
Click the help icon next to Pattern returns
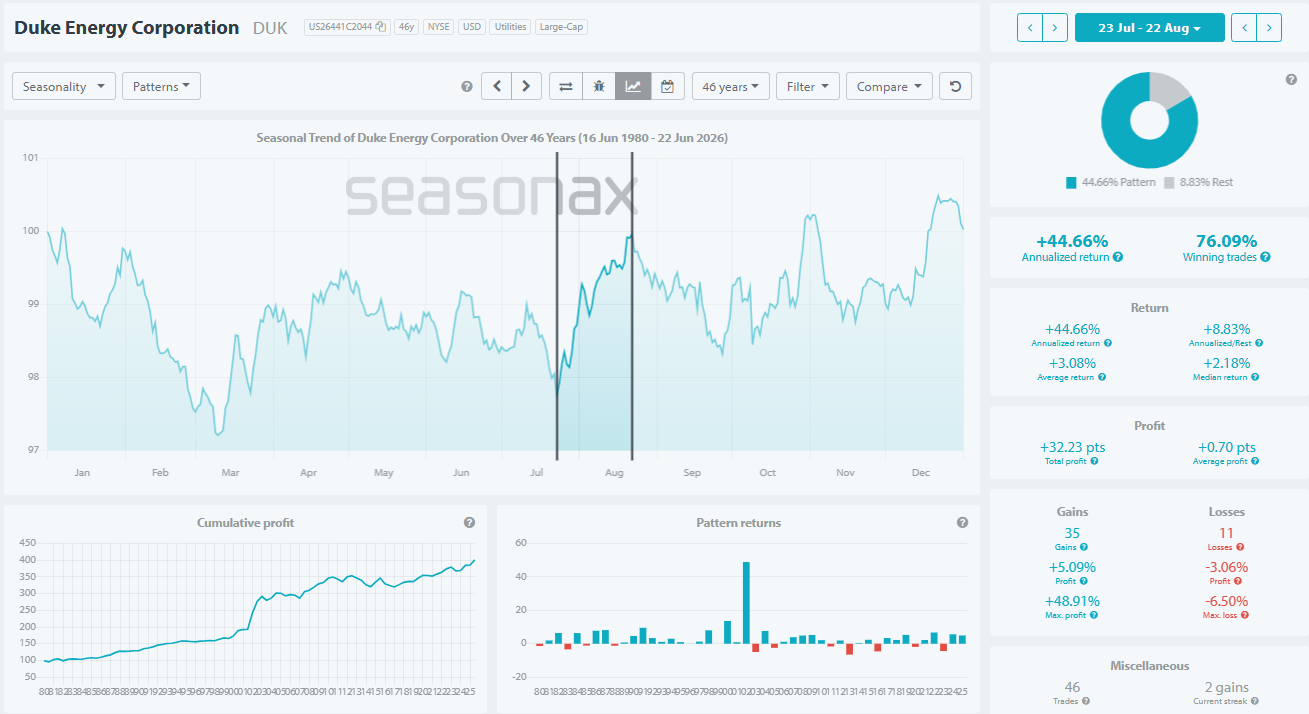(962, 522)
